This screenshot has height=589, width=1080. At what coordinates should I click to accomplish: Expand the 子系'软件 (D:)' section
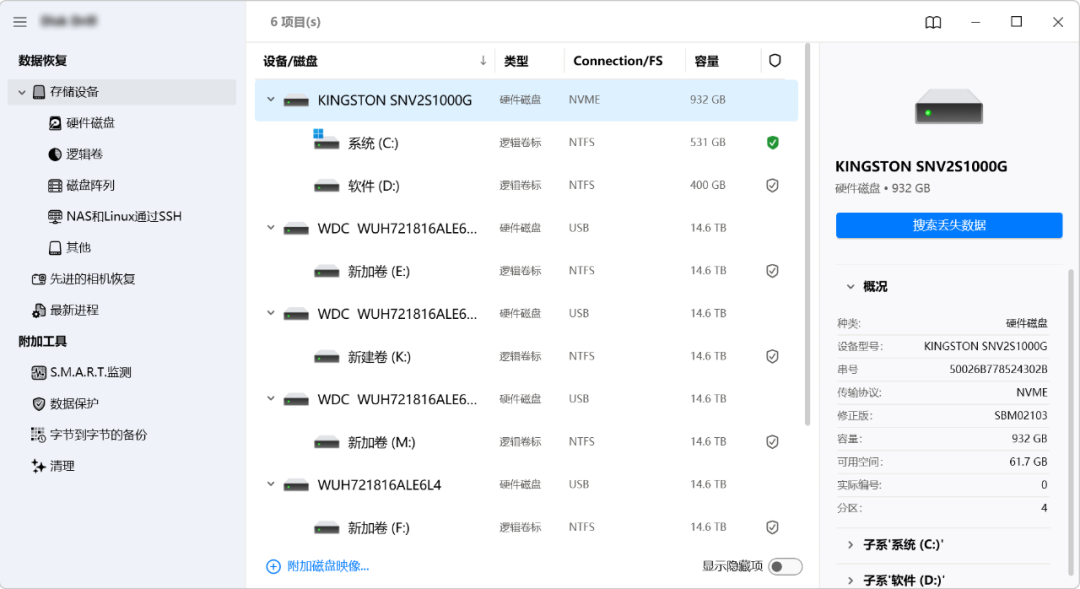click(x=851, y=581)
